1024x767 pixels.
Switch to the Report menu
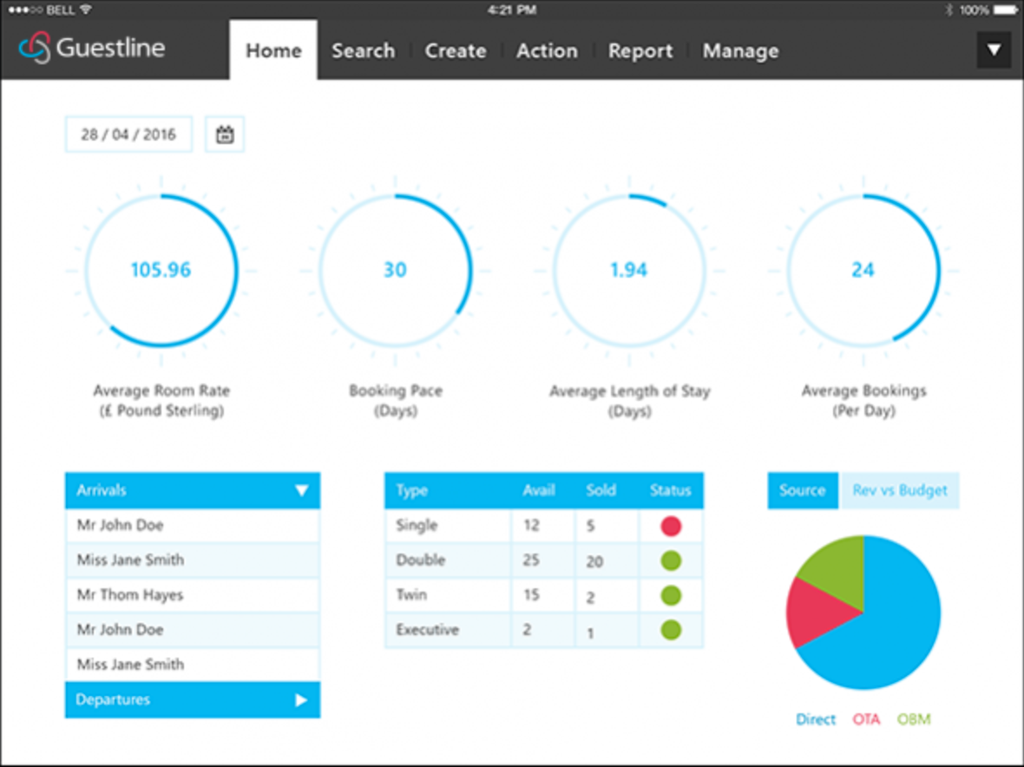(x=640, y=50)
